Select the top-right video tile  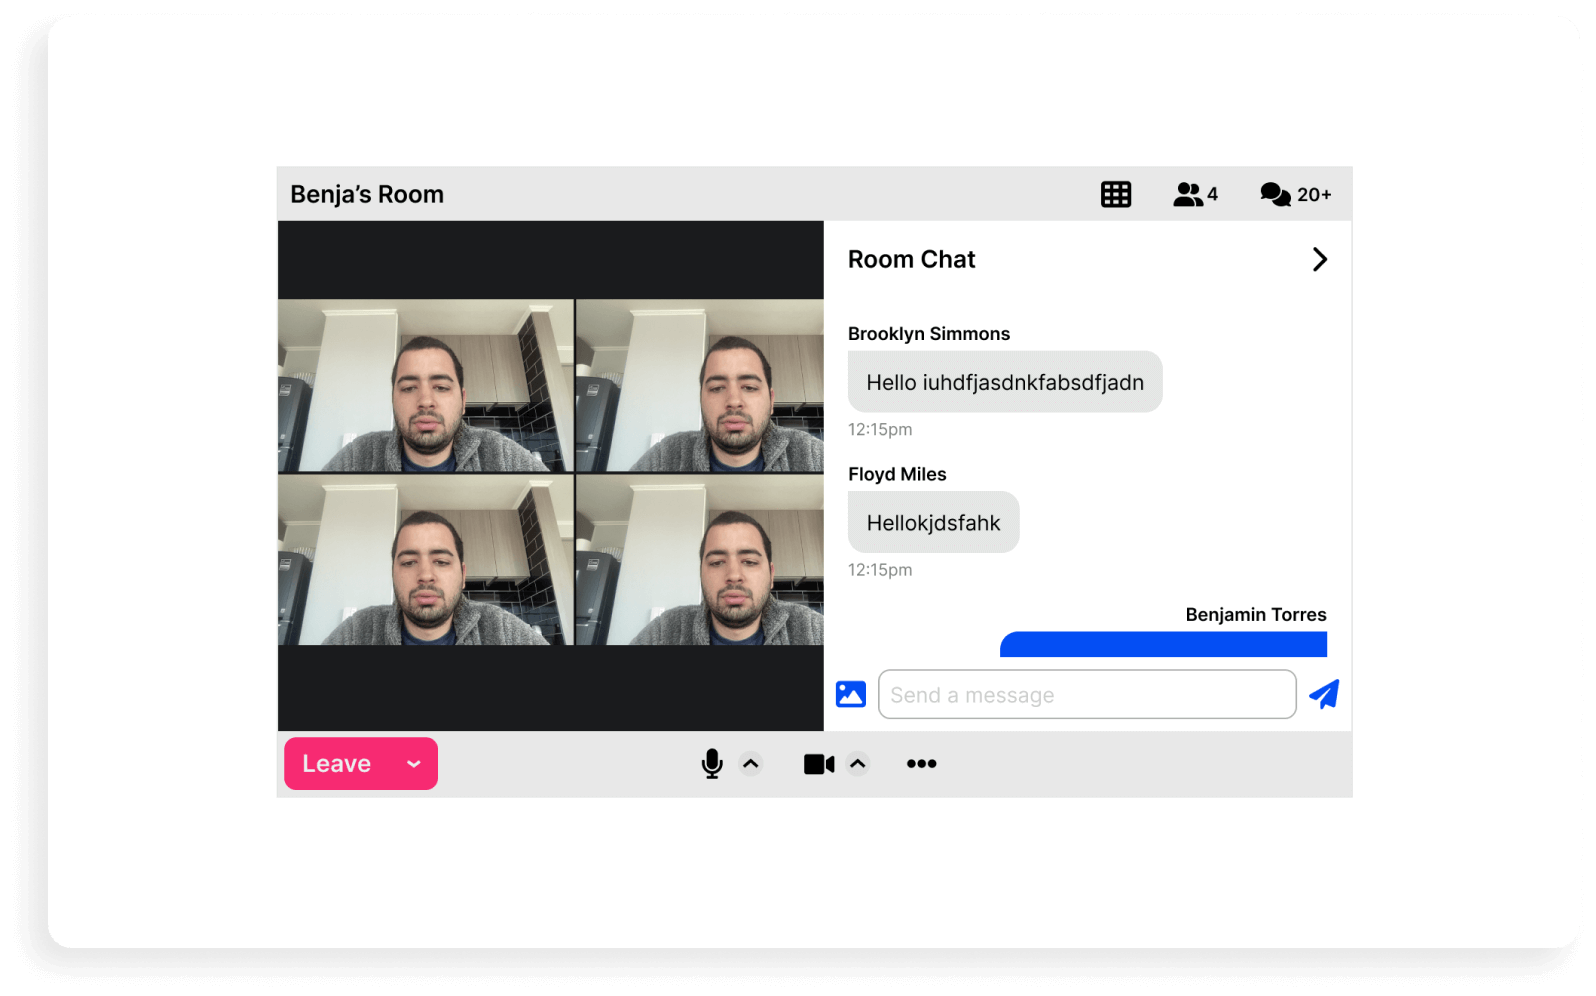click(700, 386)
